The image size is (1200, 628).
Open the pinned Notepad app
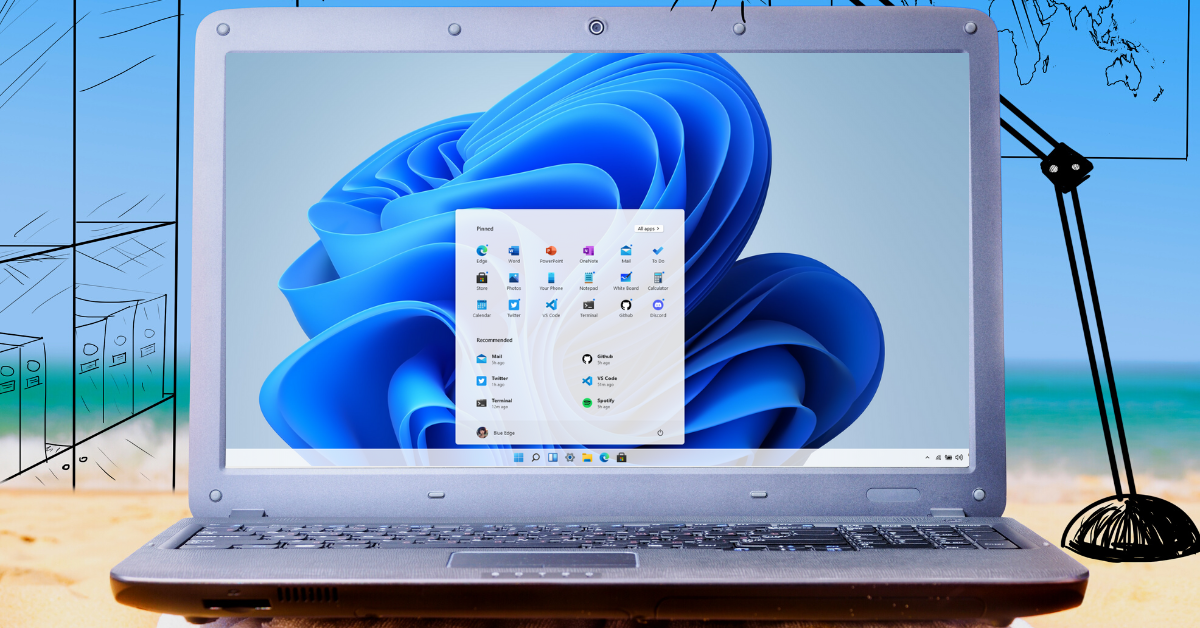coord(588,278)
